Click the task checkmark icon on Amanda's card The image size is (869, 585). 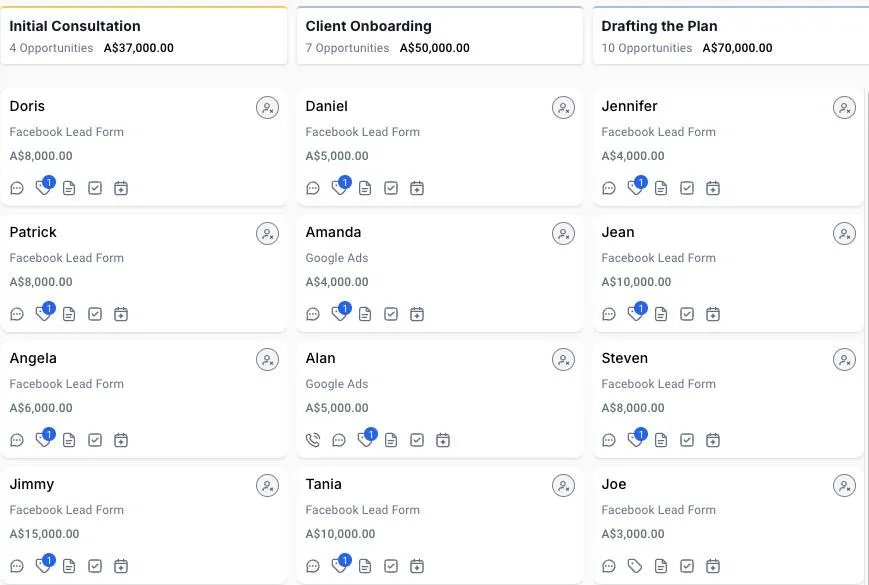391,314
